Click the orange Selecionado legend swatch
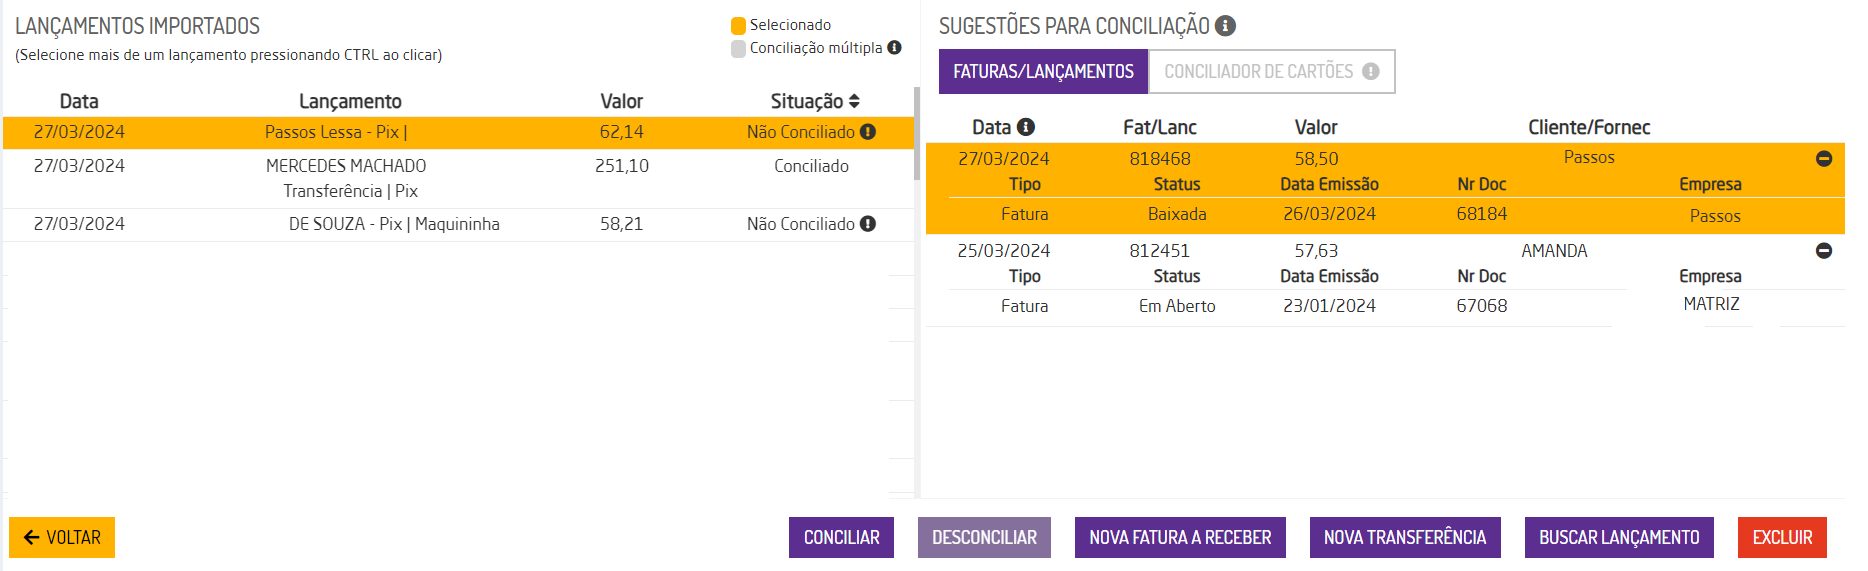 [739, 26]
